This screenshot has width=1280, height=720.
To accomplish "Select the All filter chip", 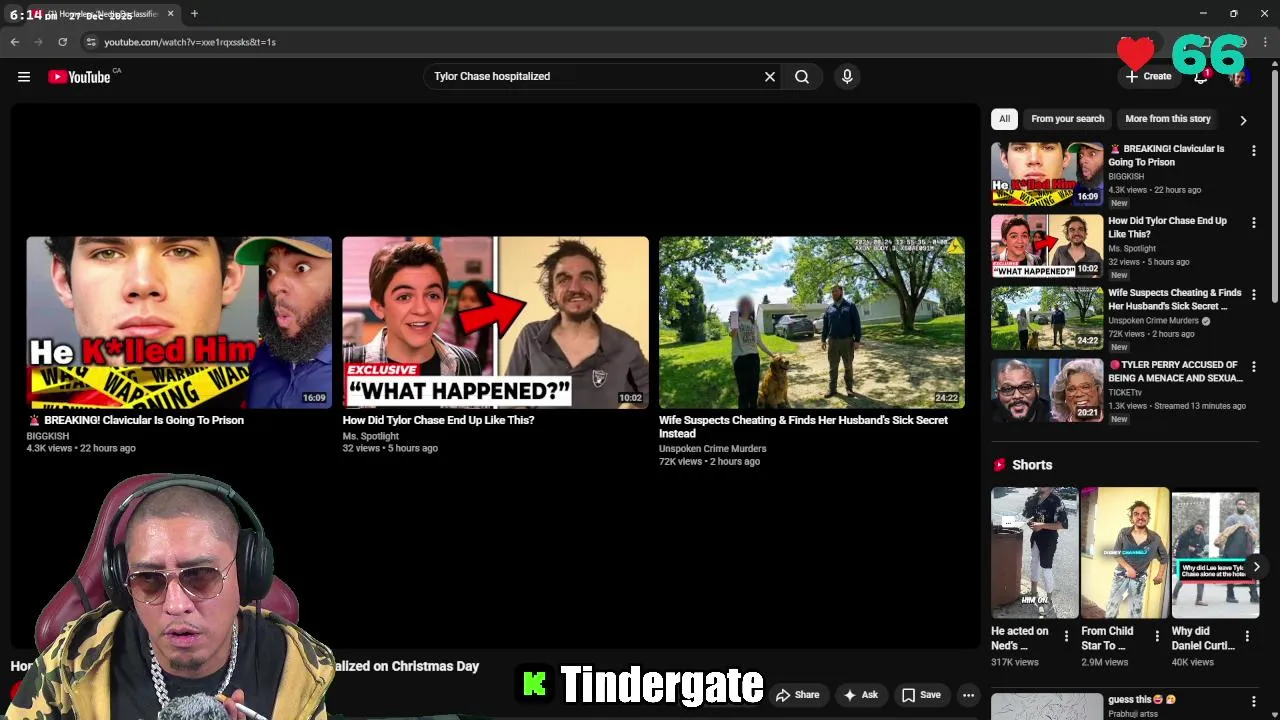I will point(1004,119).
